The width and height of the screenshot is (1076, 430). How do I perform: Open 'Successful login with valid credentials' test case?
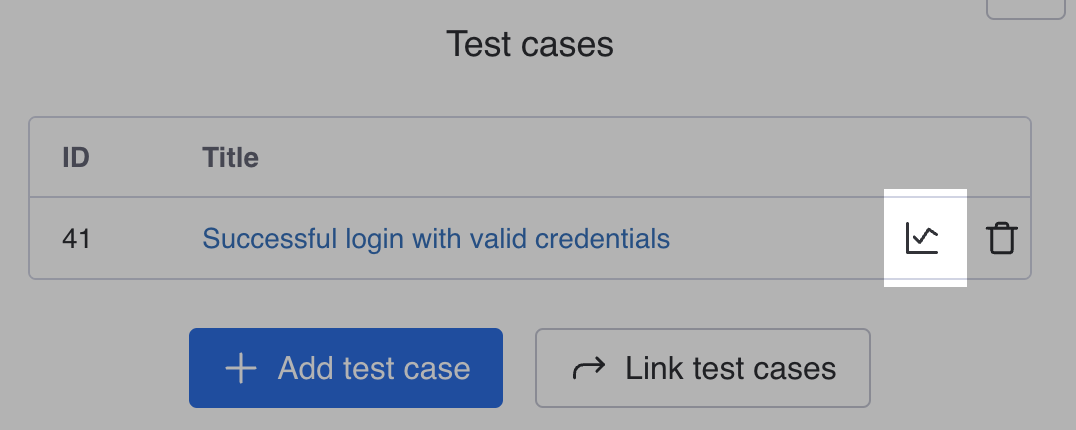[x=436, y=239]
